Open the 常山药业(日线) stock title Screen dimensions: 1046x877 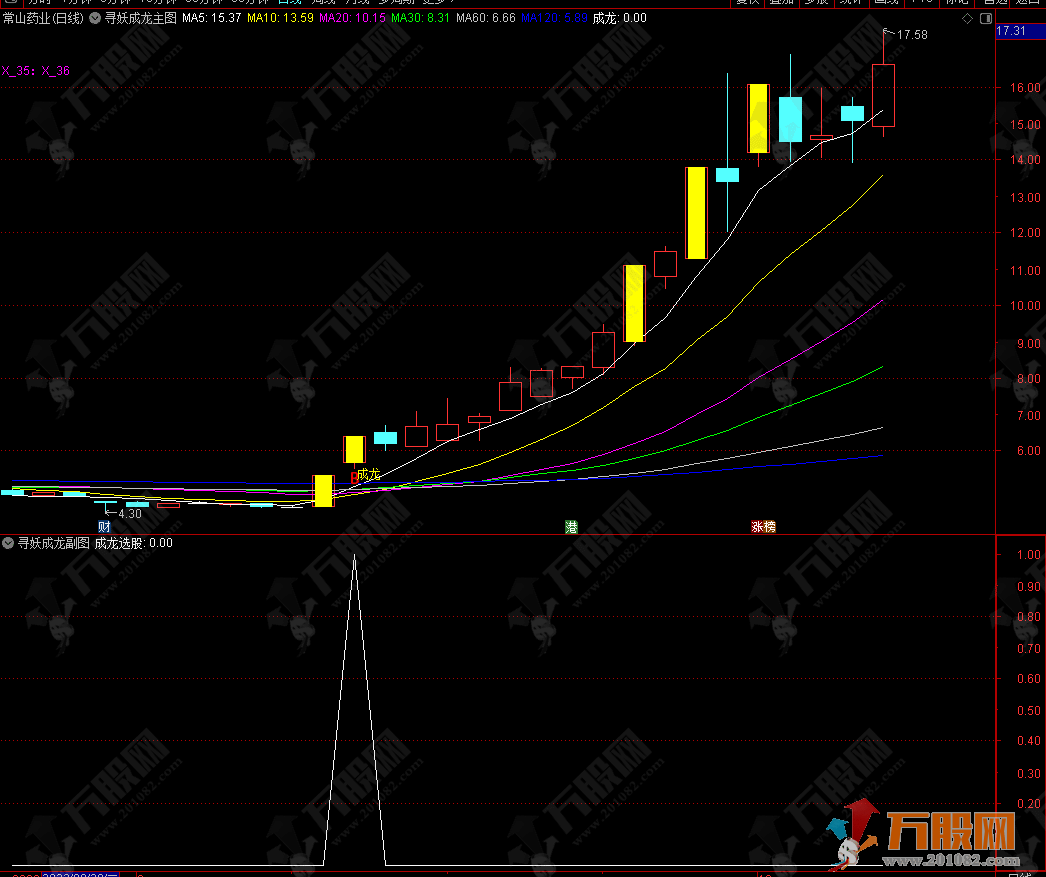pos(43,18)
